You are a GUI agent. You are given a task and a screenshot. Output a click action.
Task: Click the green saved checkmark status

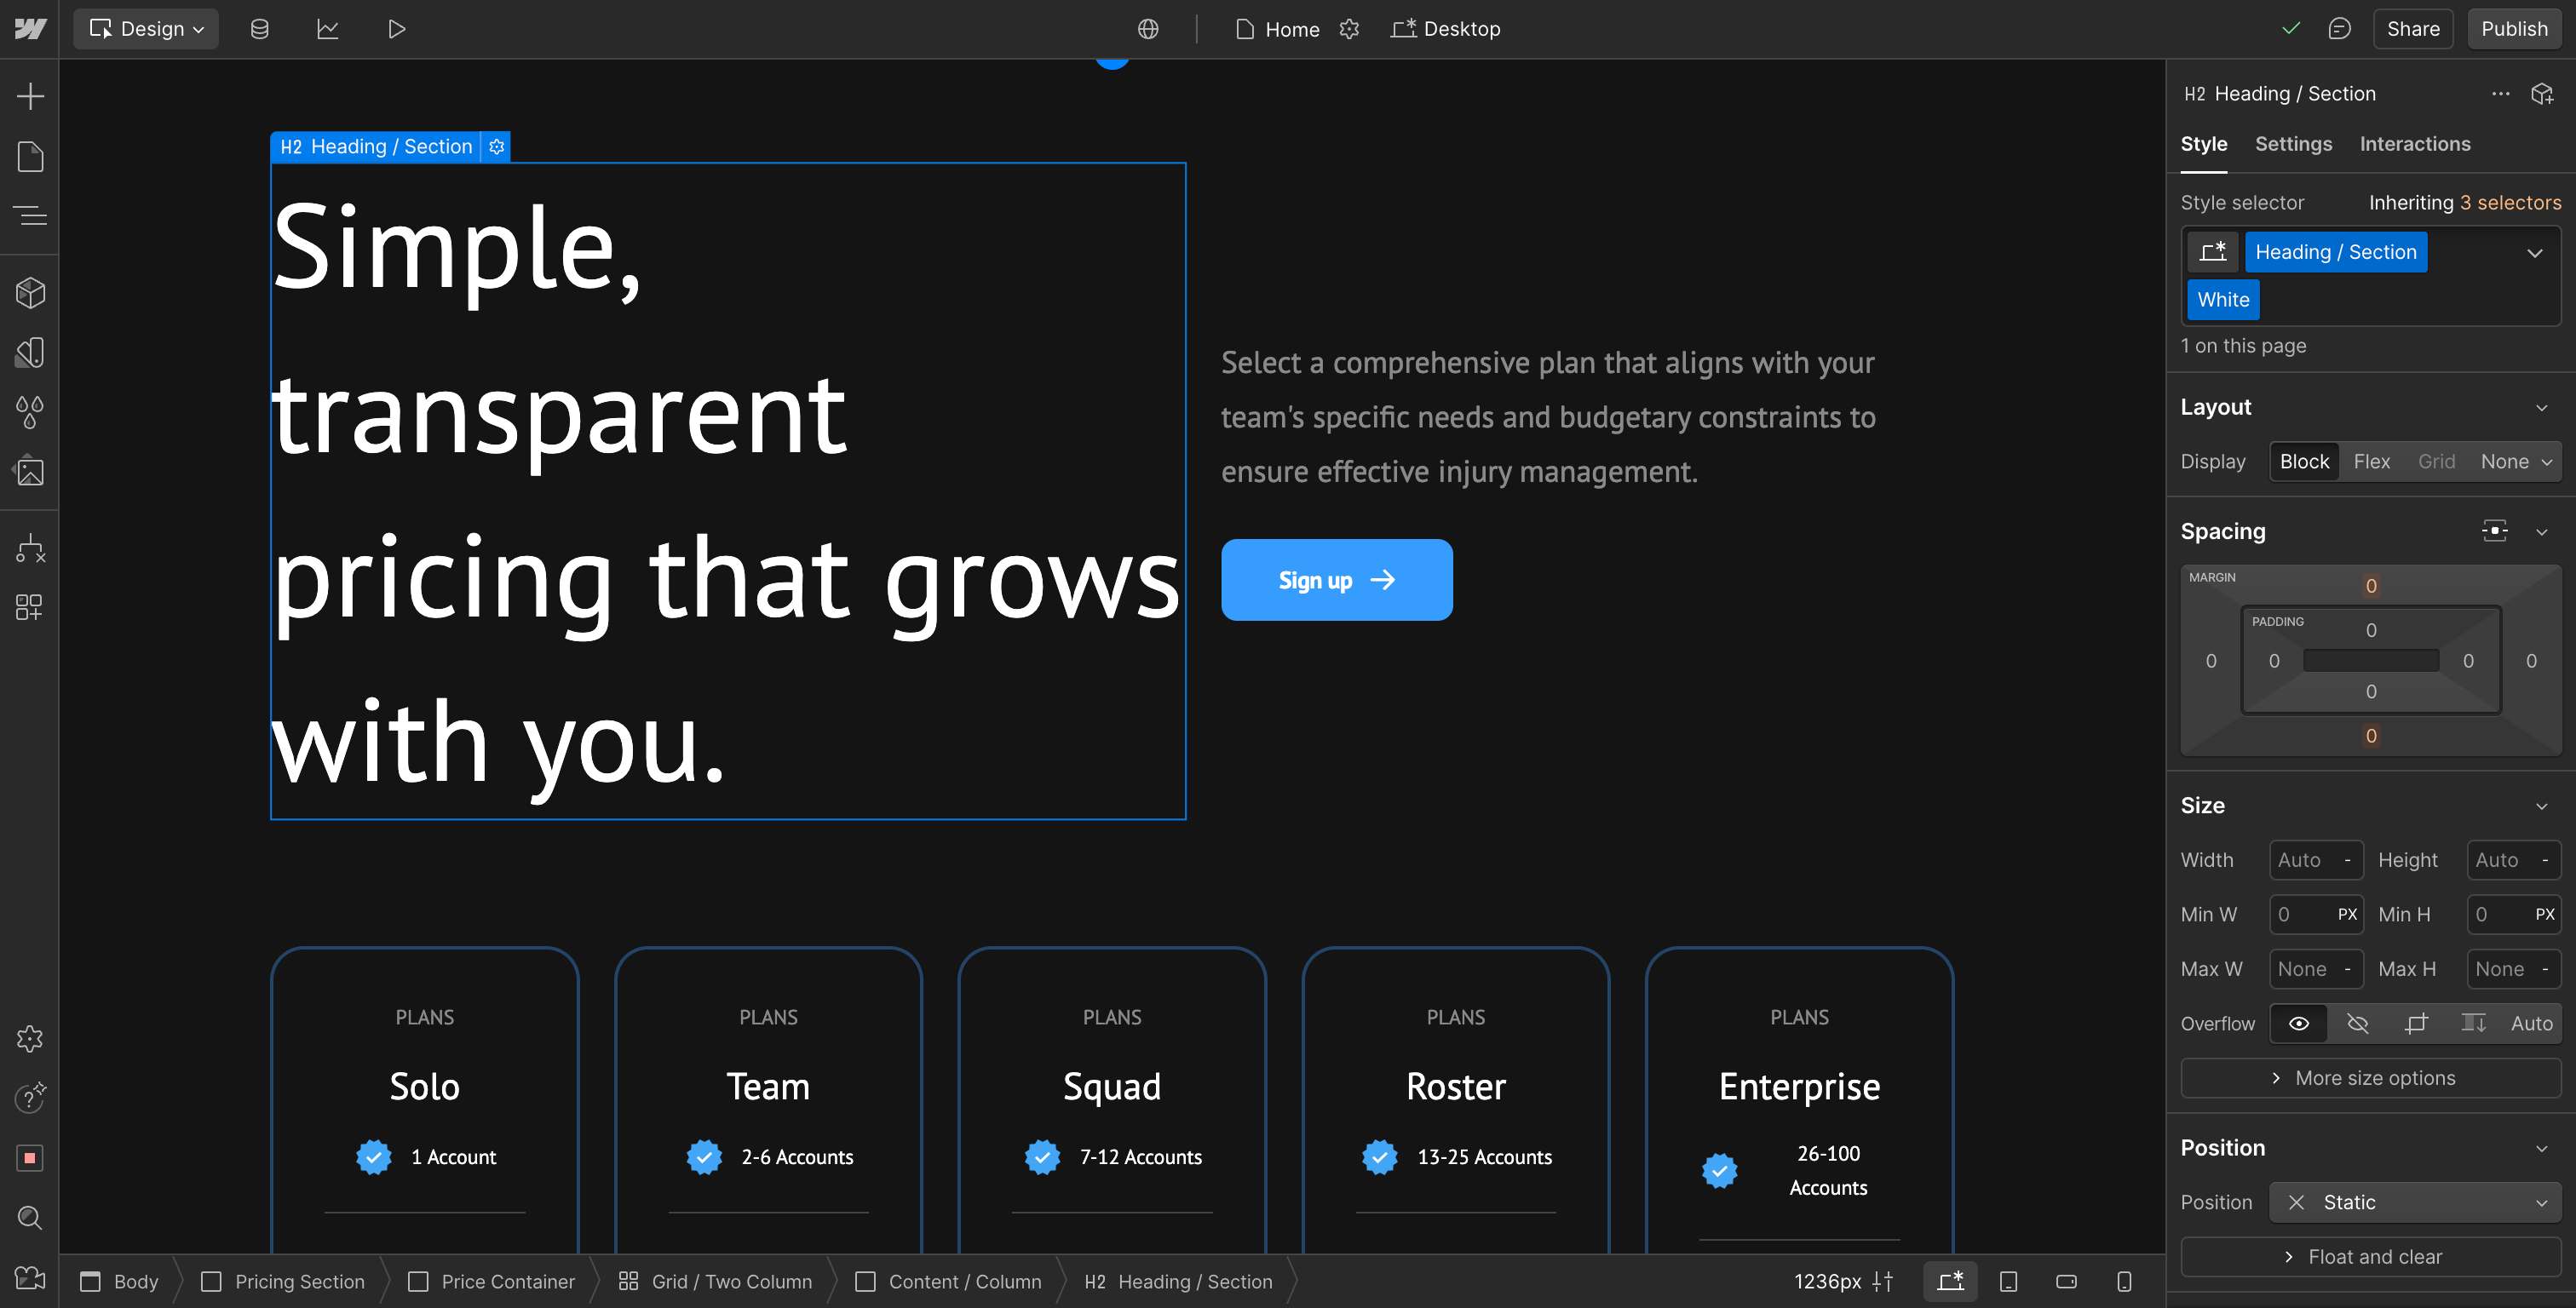pyautogui.click(x=2290, y=29)
